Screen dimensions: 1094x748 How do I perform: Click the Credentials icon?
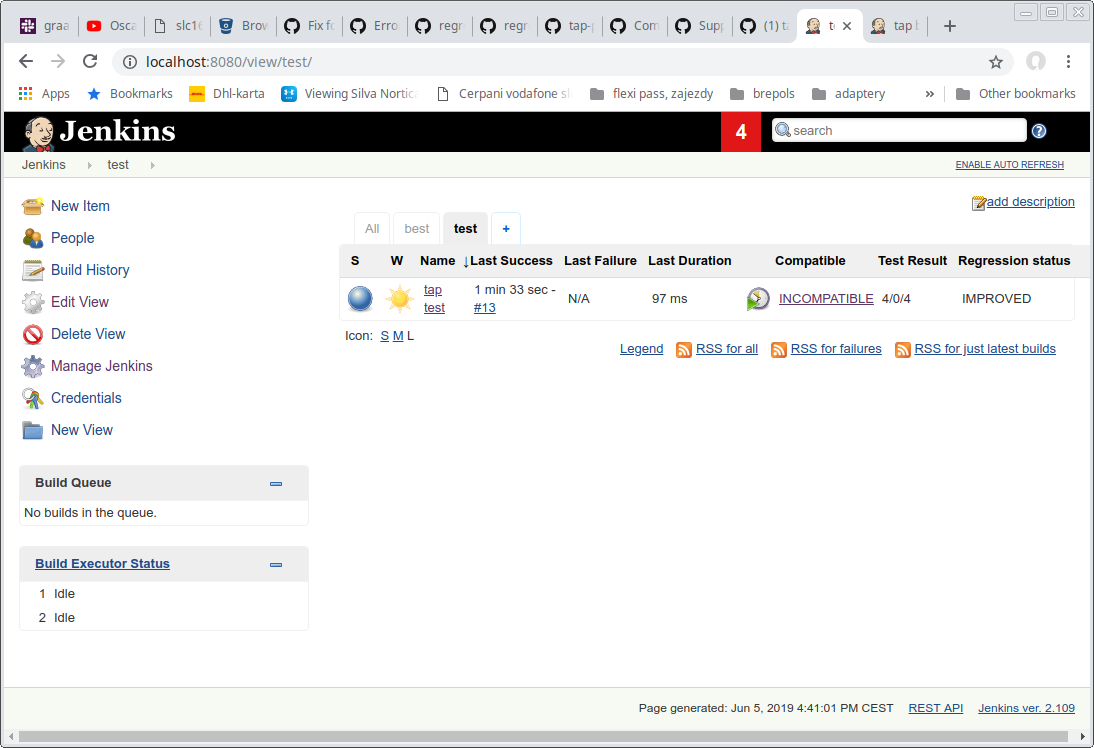(x=31, y=398)
